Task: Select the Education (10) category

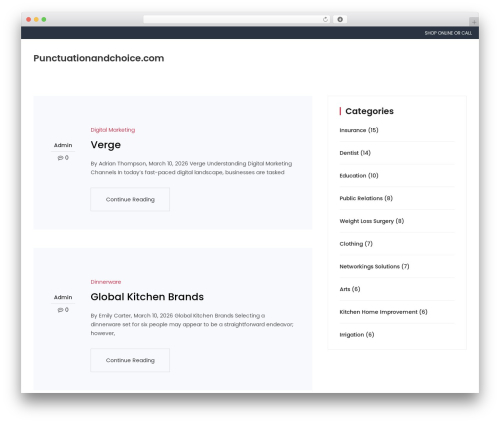Action: pos(359,176)
